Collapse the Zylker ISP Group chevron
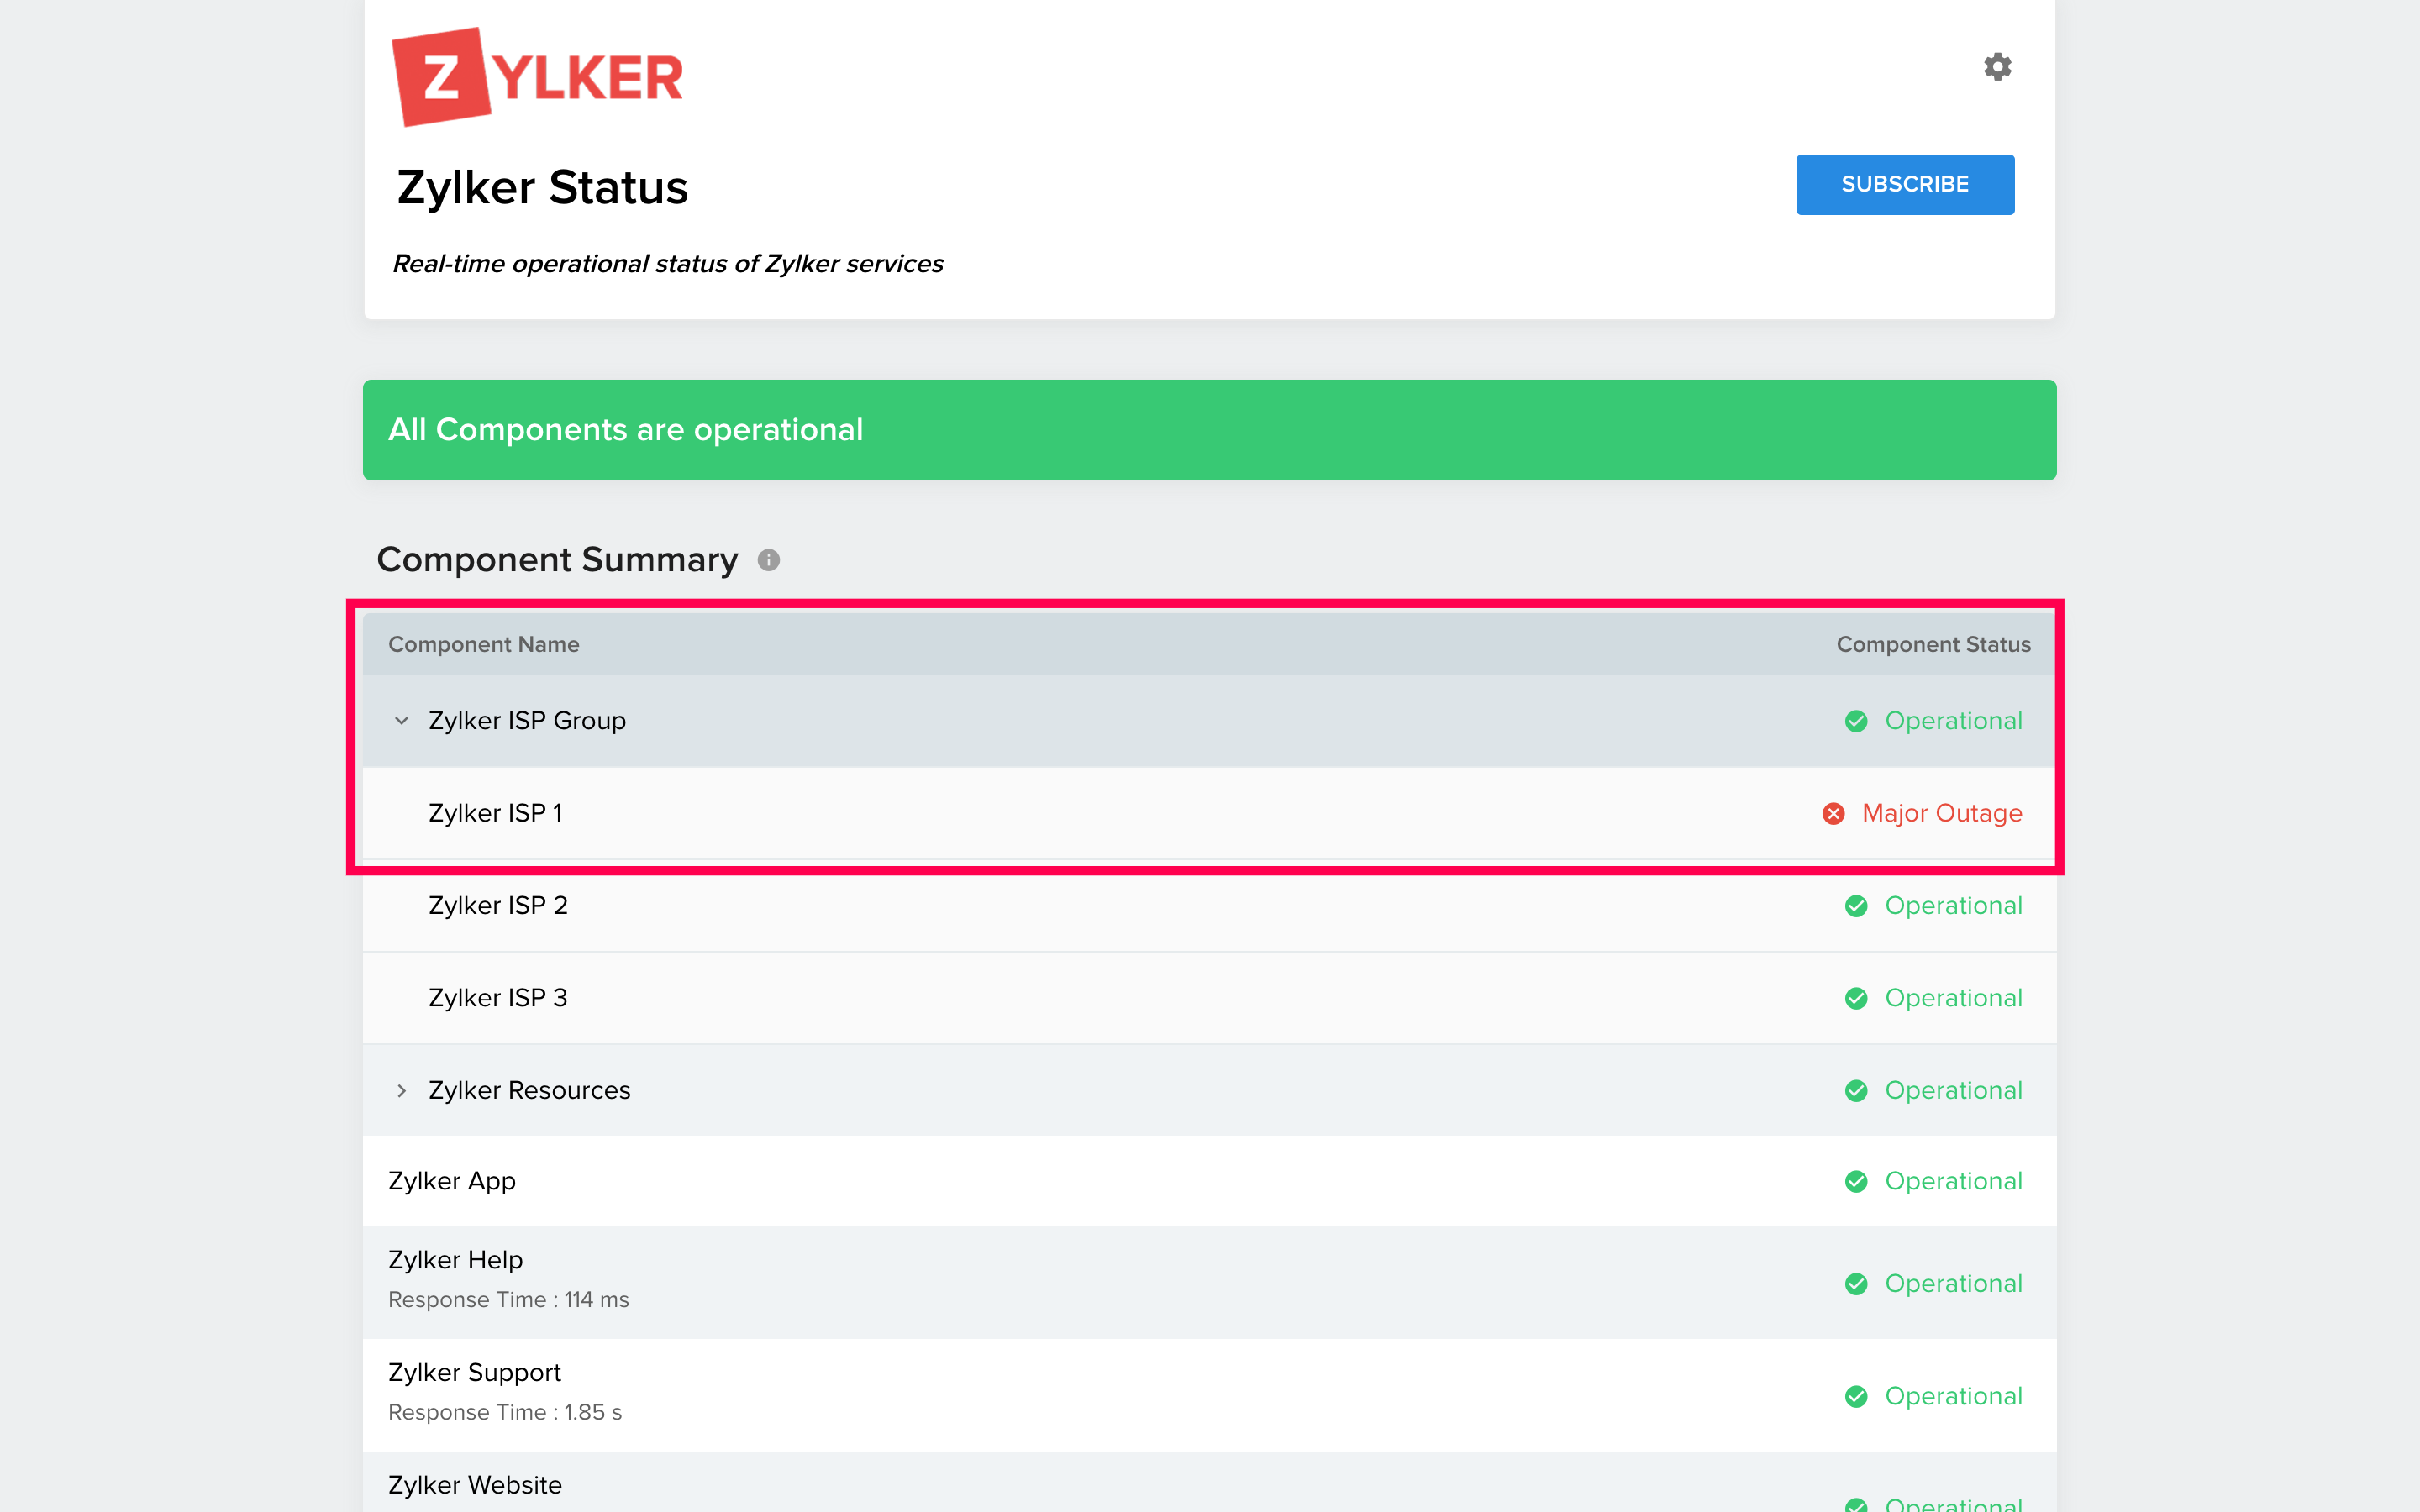 [401, 720]
